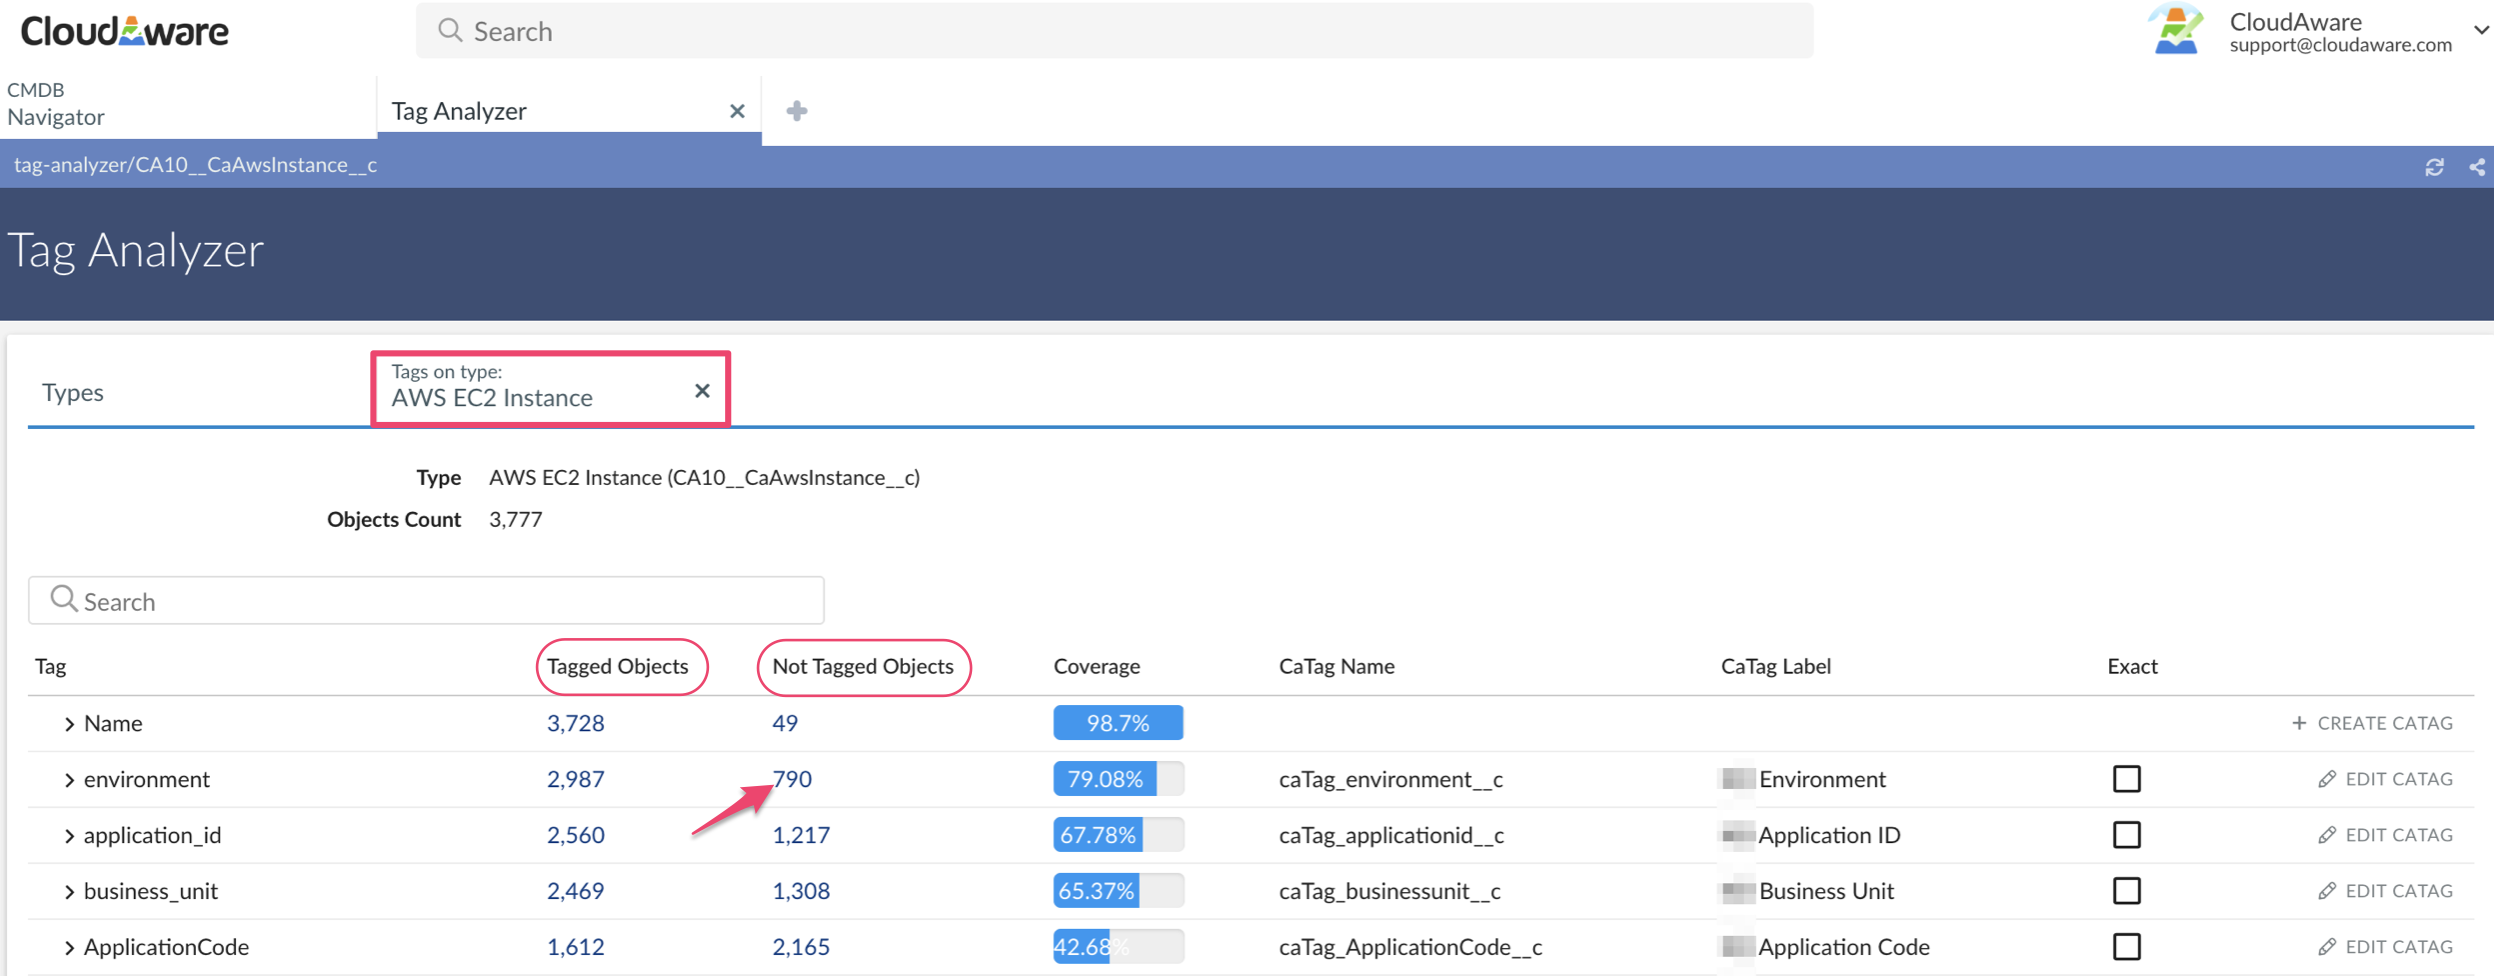Viewport: 2494px width, 976px height.
Task: Open the account dropdown chevron
Action: coord(2480,30)
